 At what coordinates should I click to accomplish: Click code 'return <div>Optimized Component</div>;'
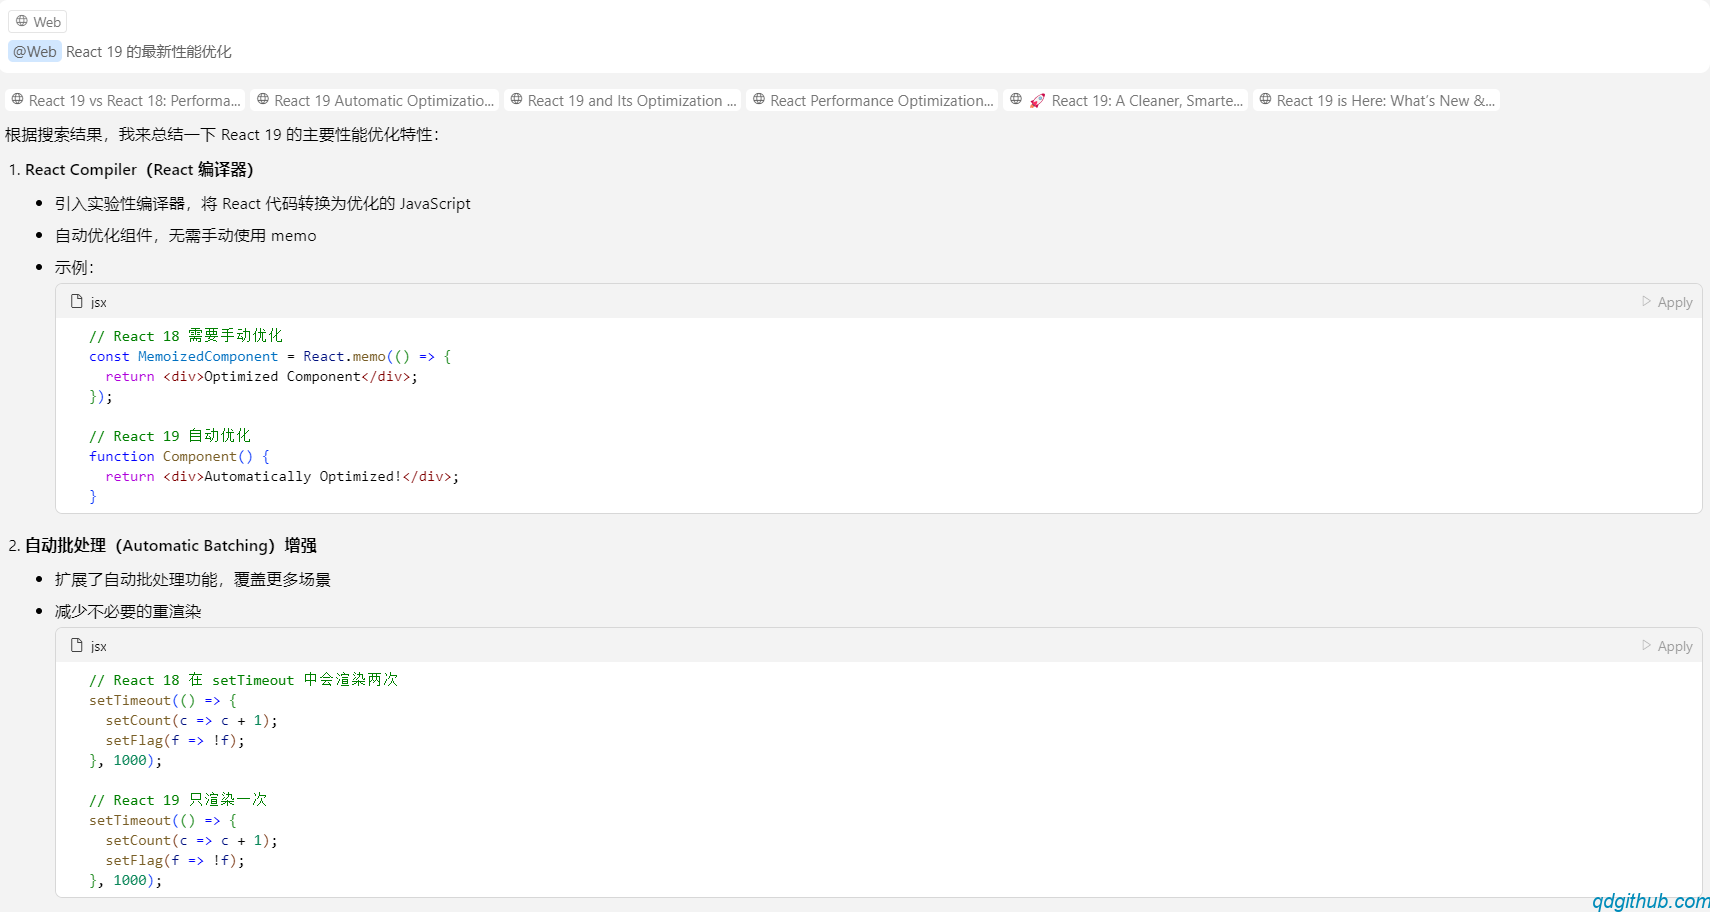pyautogui.click(x=262, y=377)
